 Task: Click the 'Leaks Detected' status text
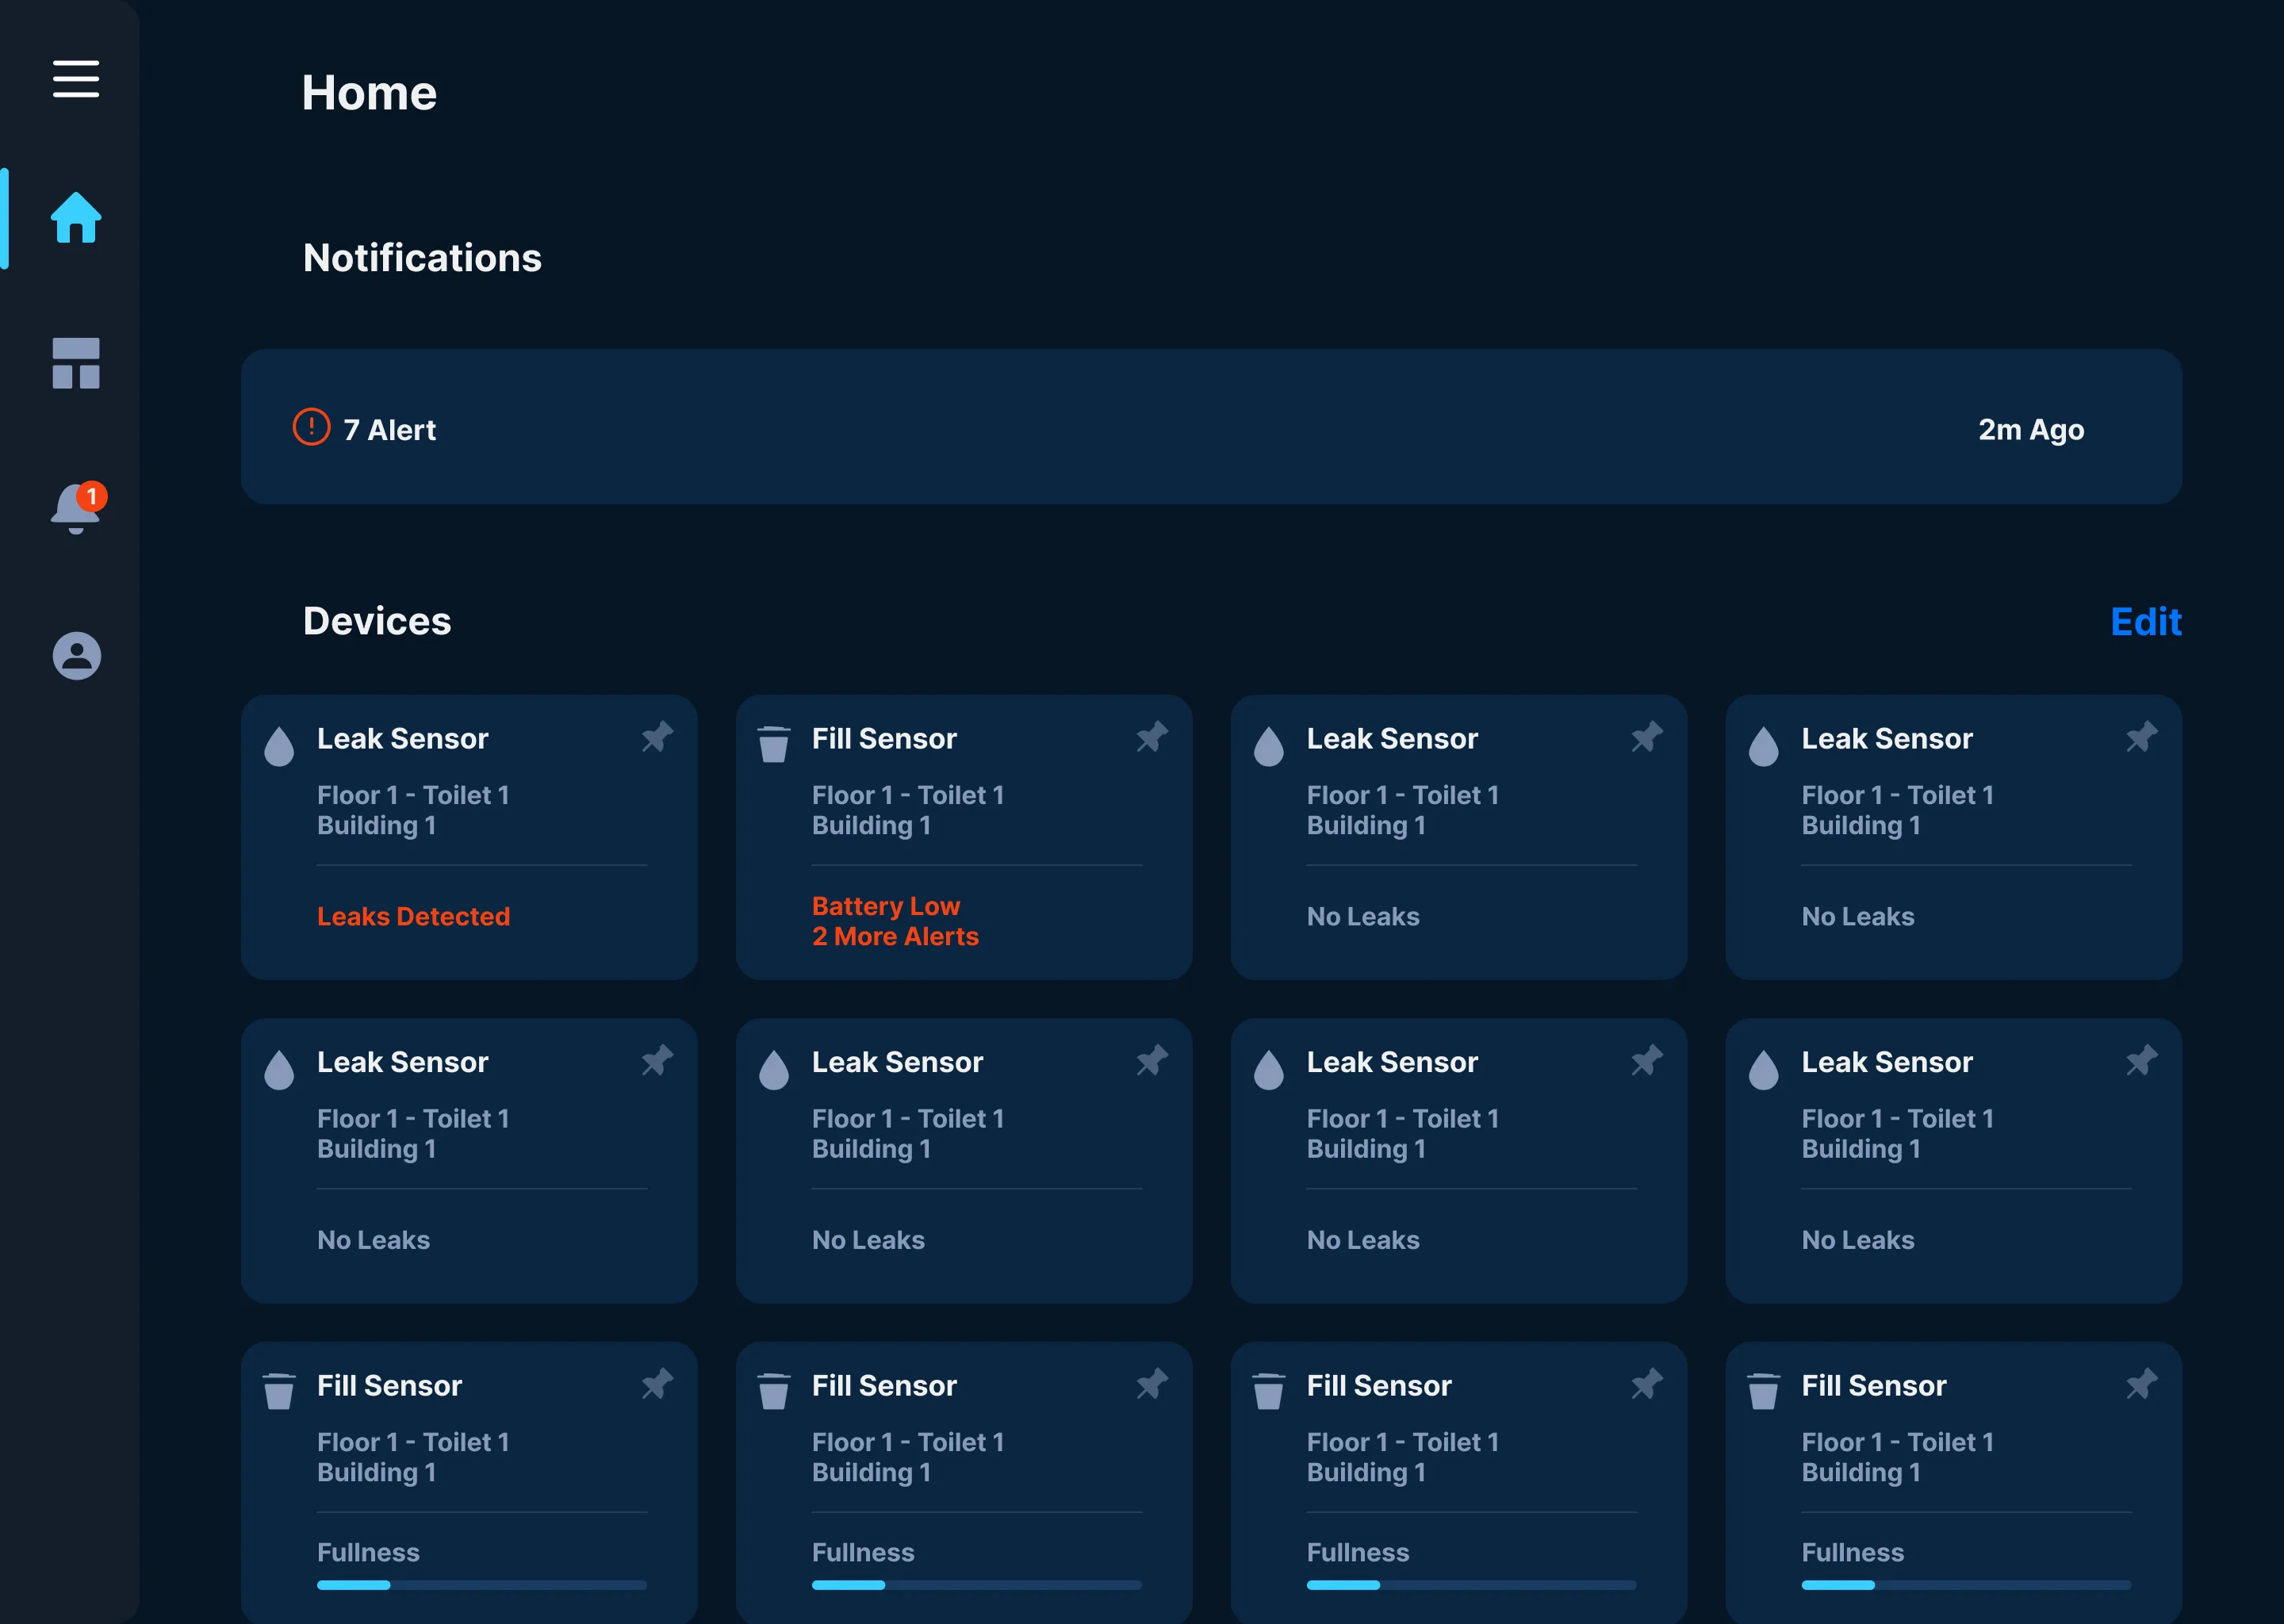point(414,916)
